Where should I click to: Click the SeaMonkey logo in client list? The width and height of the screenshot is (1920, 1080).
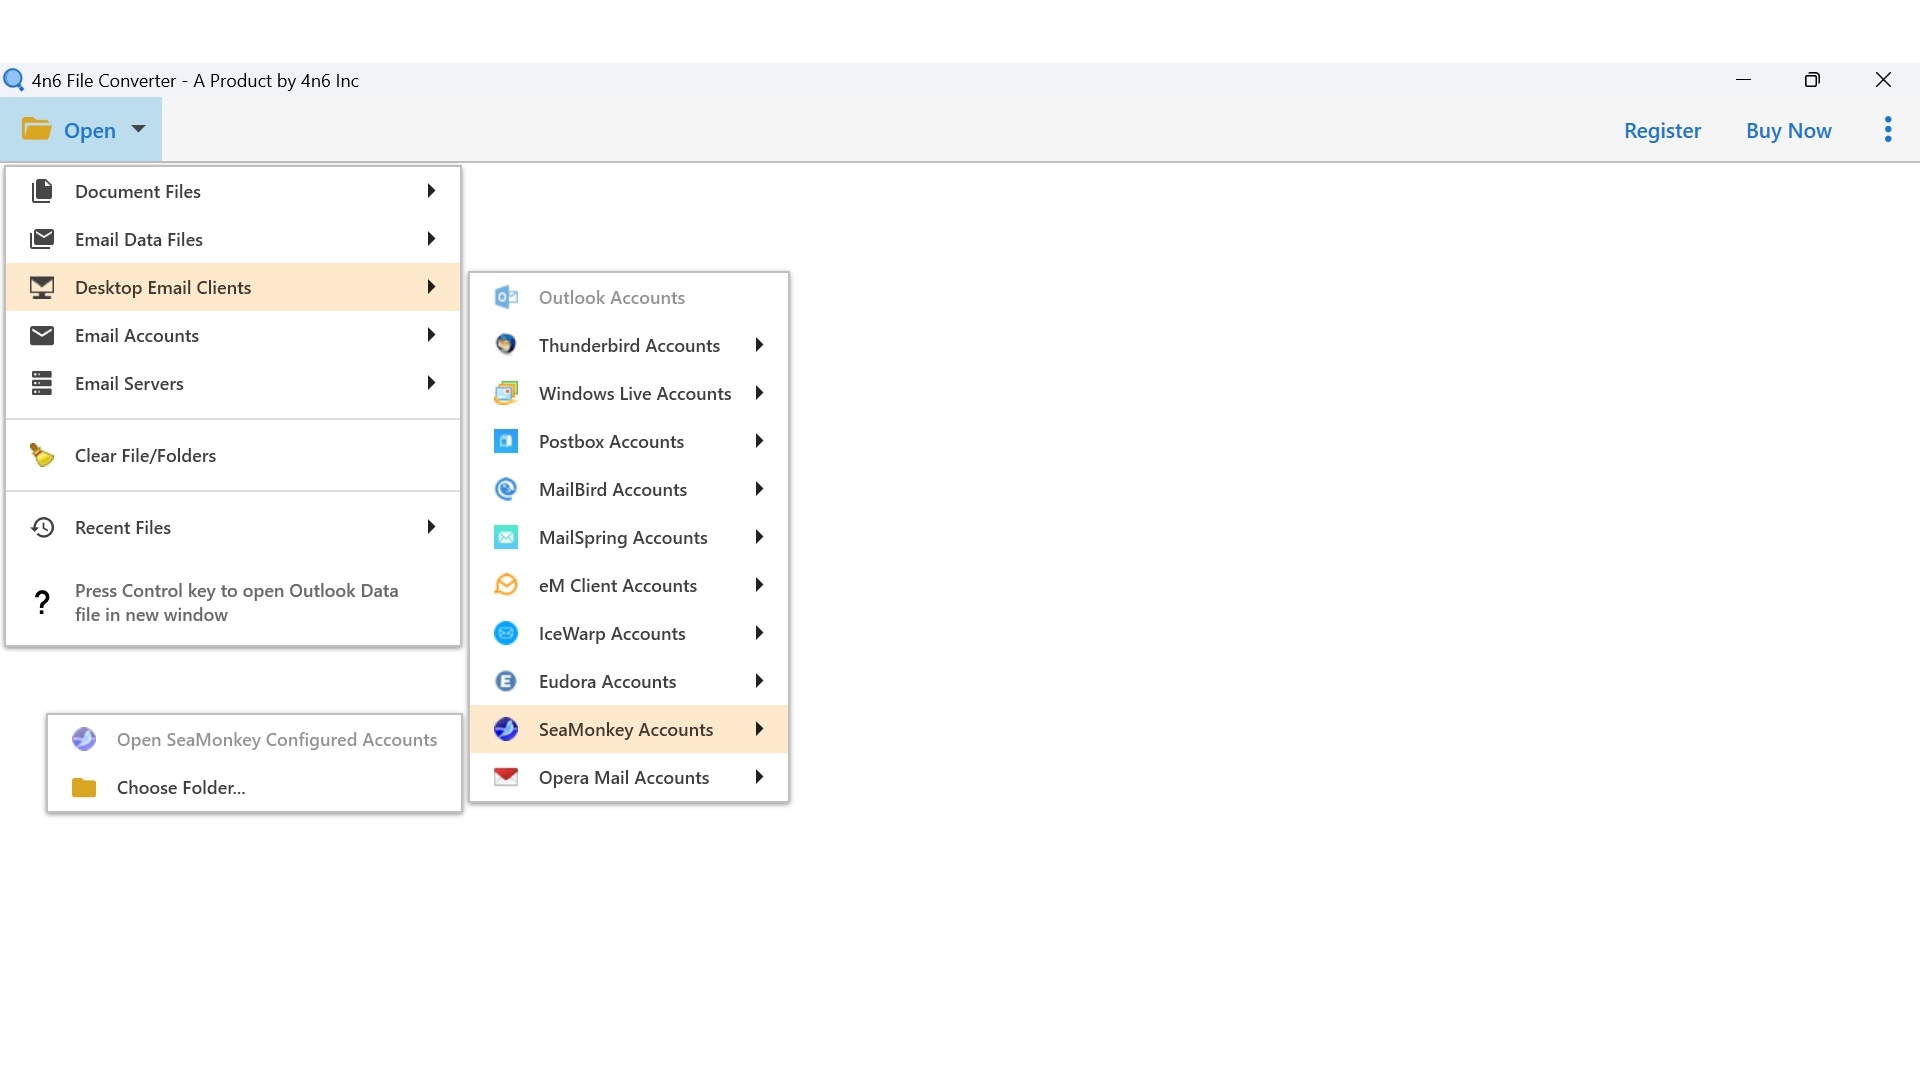(506, 729)
